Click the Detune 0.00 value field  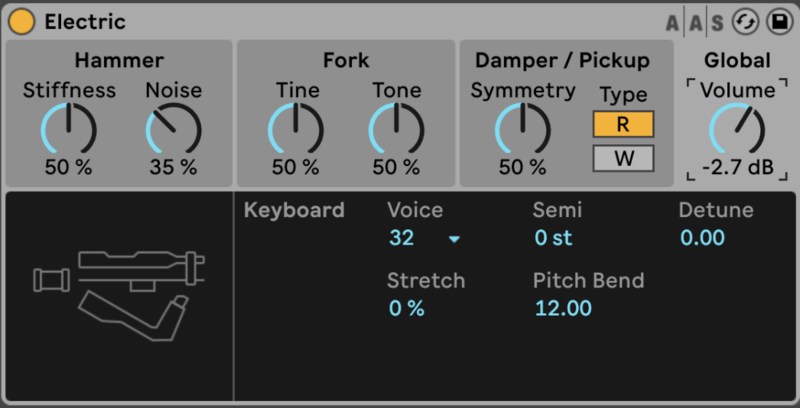[702, 239]
